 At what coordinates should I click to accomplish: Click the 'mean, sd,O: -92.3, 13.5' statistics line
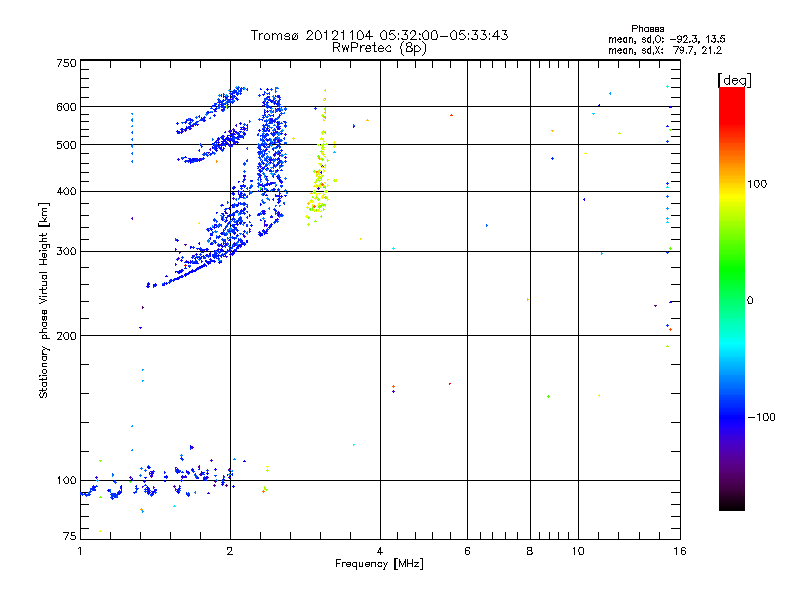pos(667,39)
